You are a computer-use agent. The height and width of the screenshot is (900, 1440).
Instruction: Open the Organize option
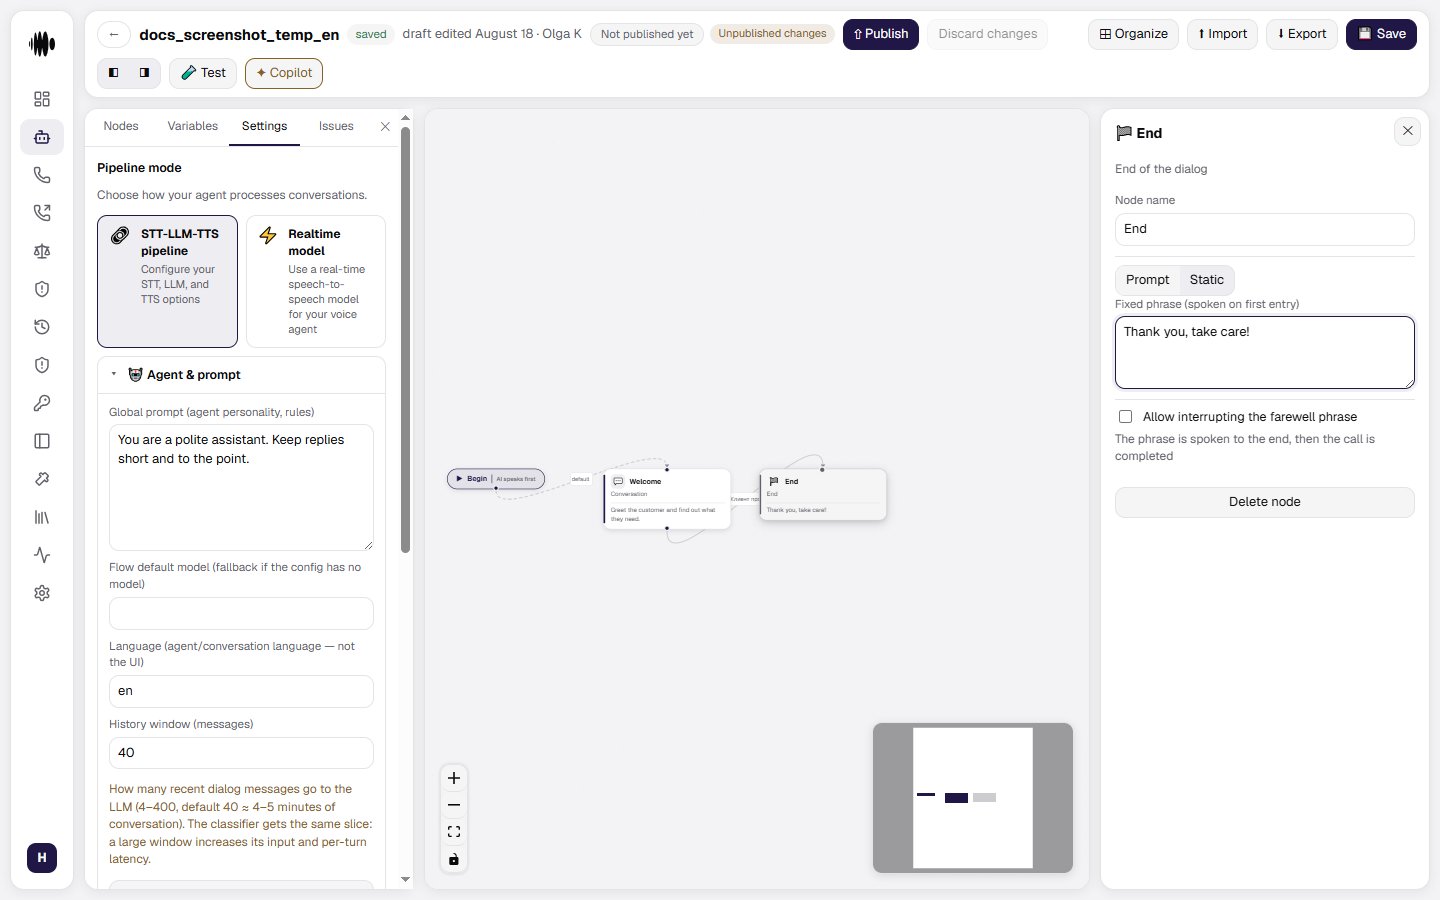(x=1133, y=34)
